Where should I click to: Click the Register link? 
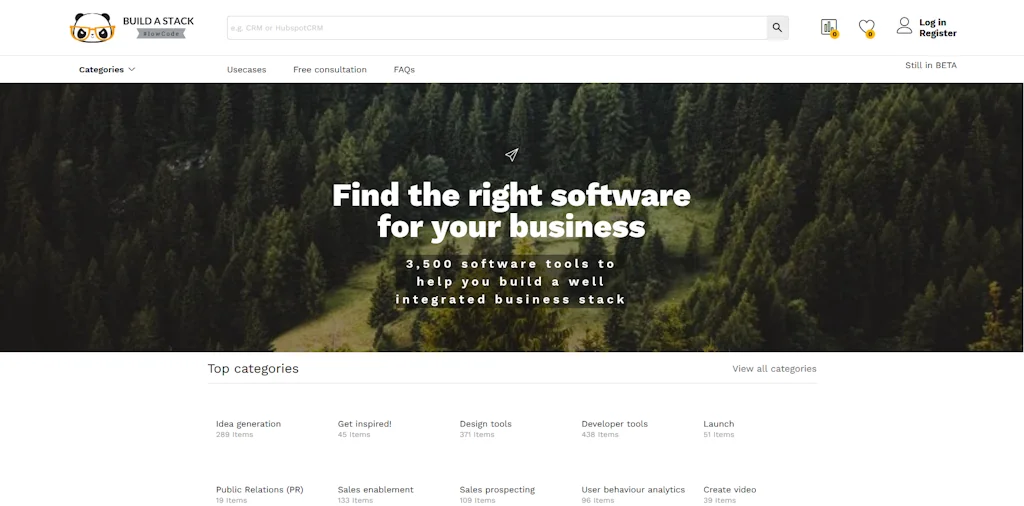[938, 33]
